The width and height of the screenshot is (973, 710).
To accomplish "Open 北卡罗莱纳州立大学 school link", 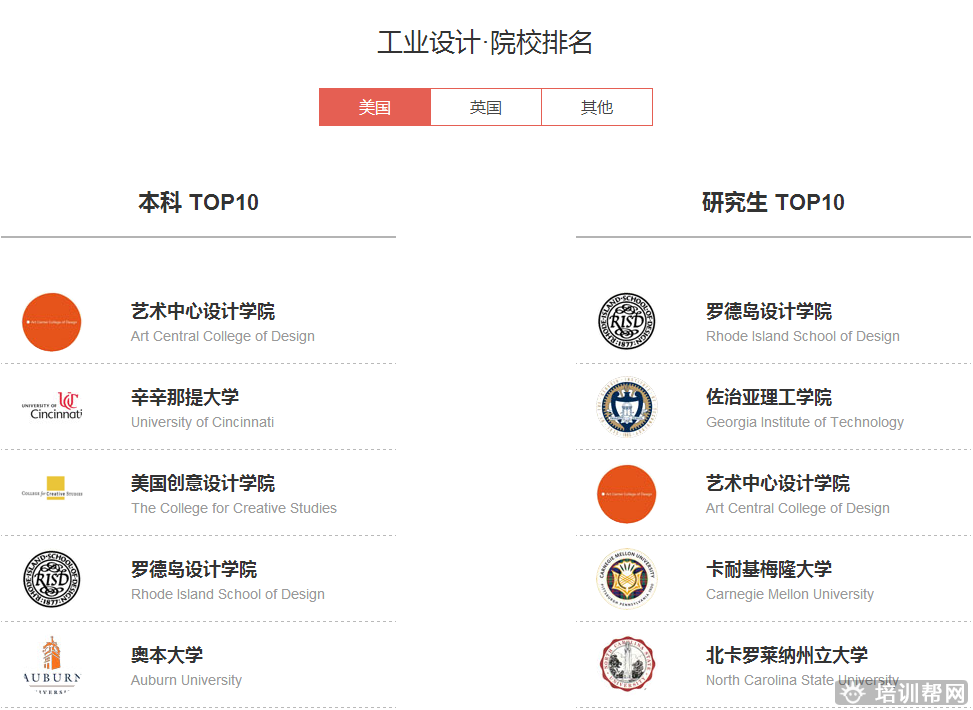I will pyautogui.click(x=787, y=655).
